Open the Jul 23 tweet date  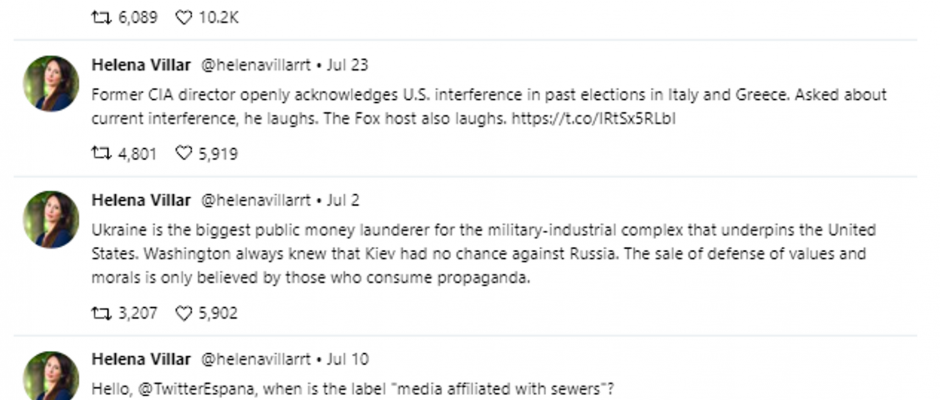tap(347, 65)
